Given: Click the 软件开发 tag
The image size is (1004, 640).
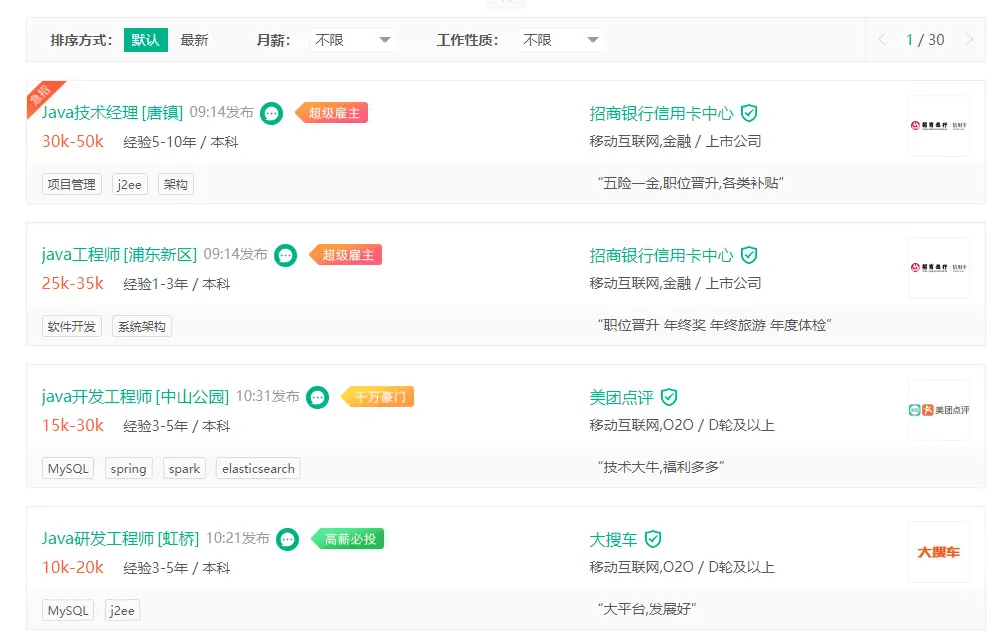Looking at the screenshot, I should (x=72, y=326).
